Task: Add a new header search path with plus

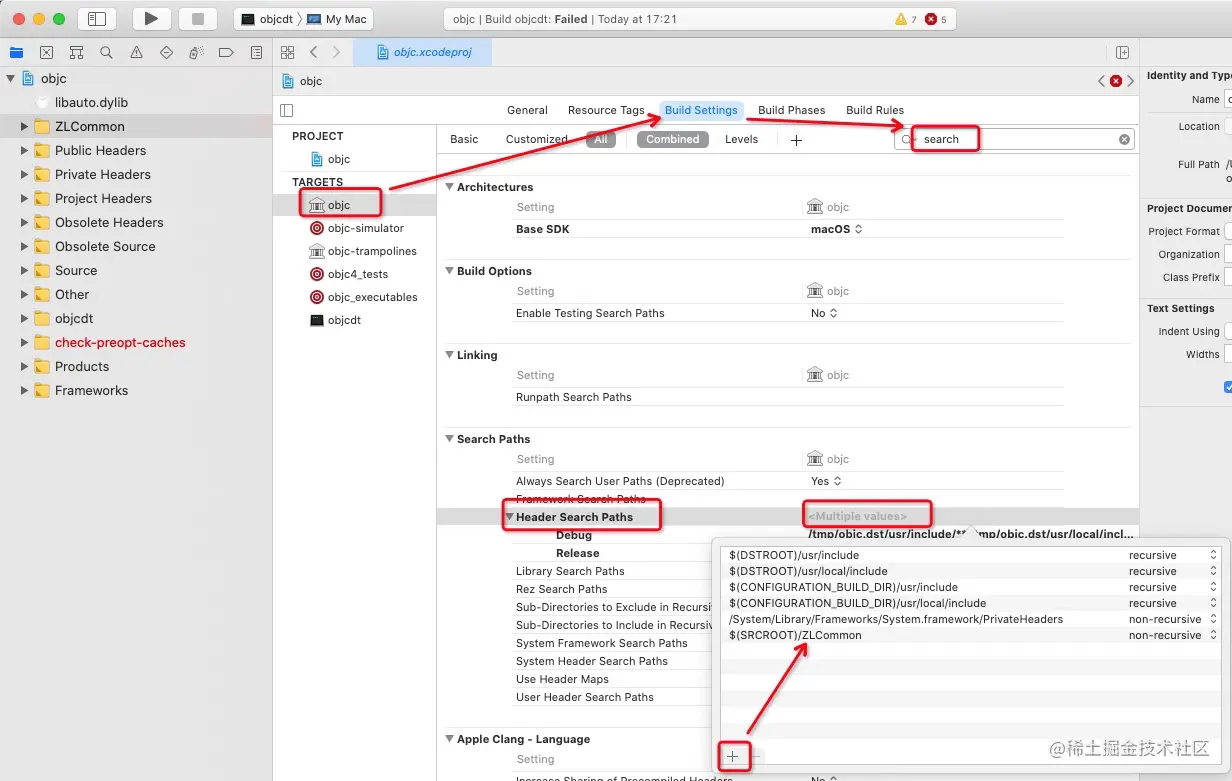Action: pos(732,757)
